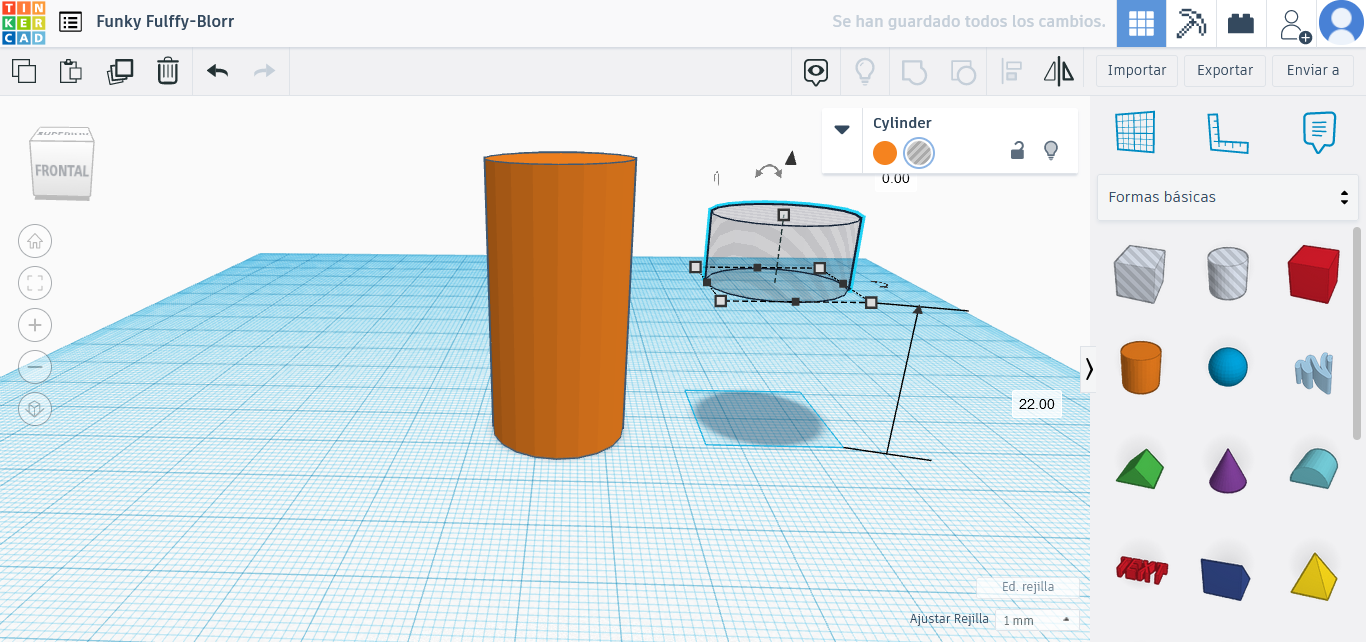The width and height of the screenshot is (1366, 642).
Task: Click the Zoom out minus button
Action: (x=35, y=367)
